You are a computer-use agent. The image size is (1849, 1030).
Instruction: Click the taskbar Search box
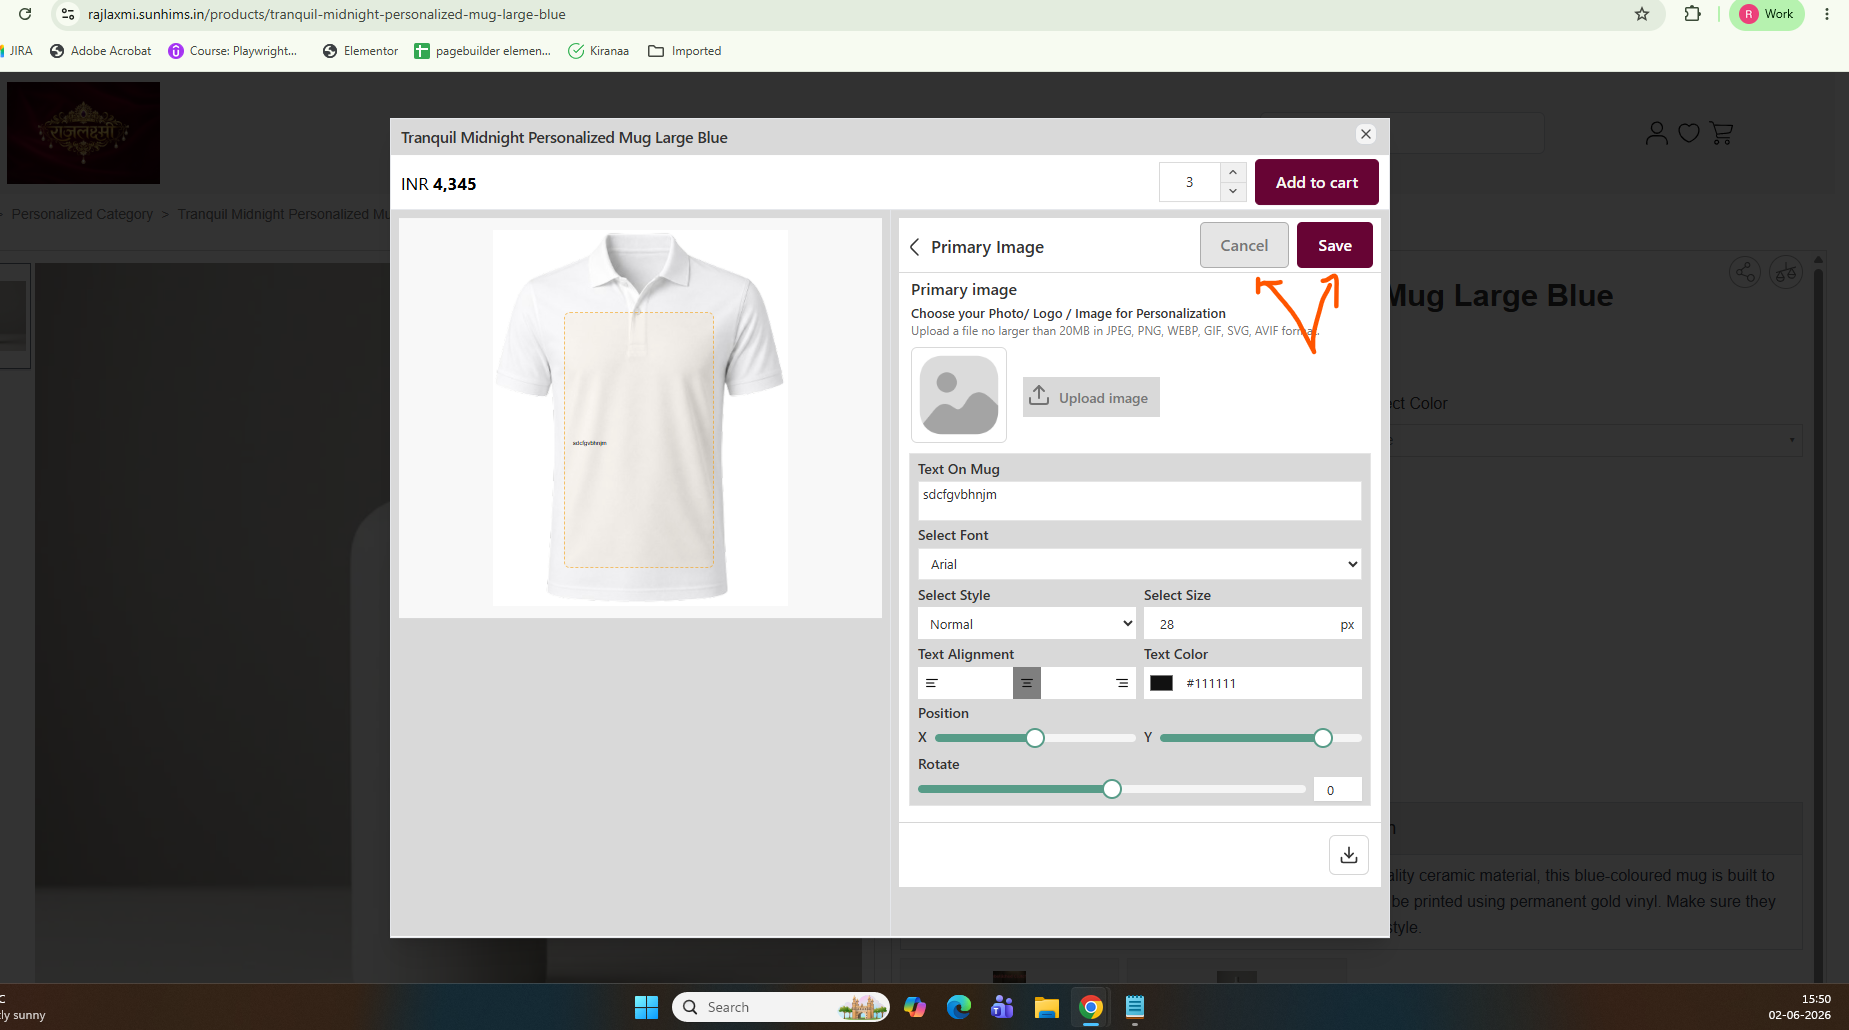(781, 1007)
